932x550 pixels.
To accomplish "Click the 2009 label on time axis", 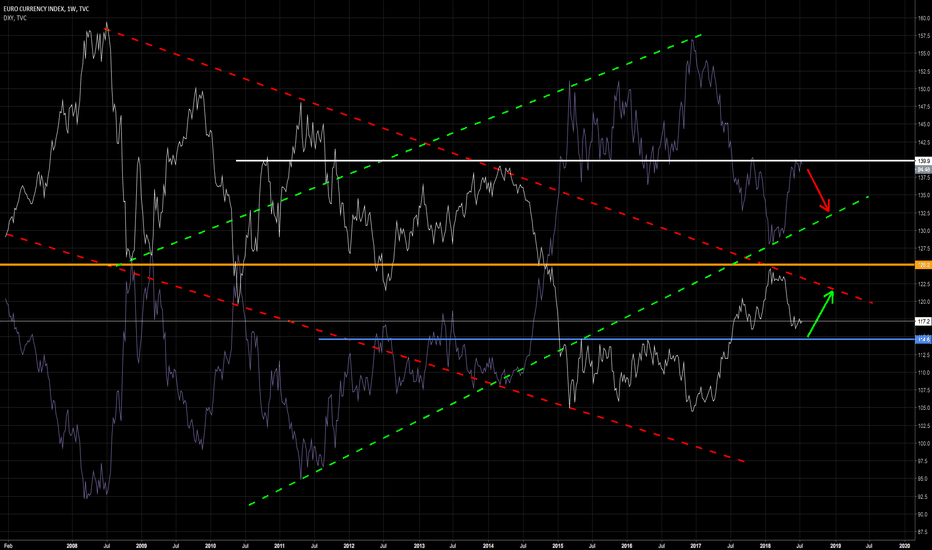I will click(141, 545).
